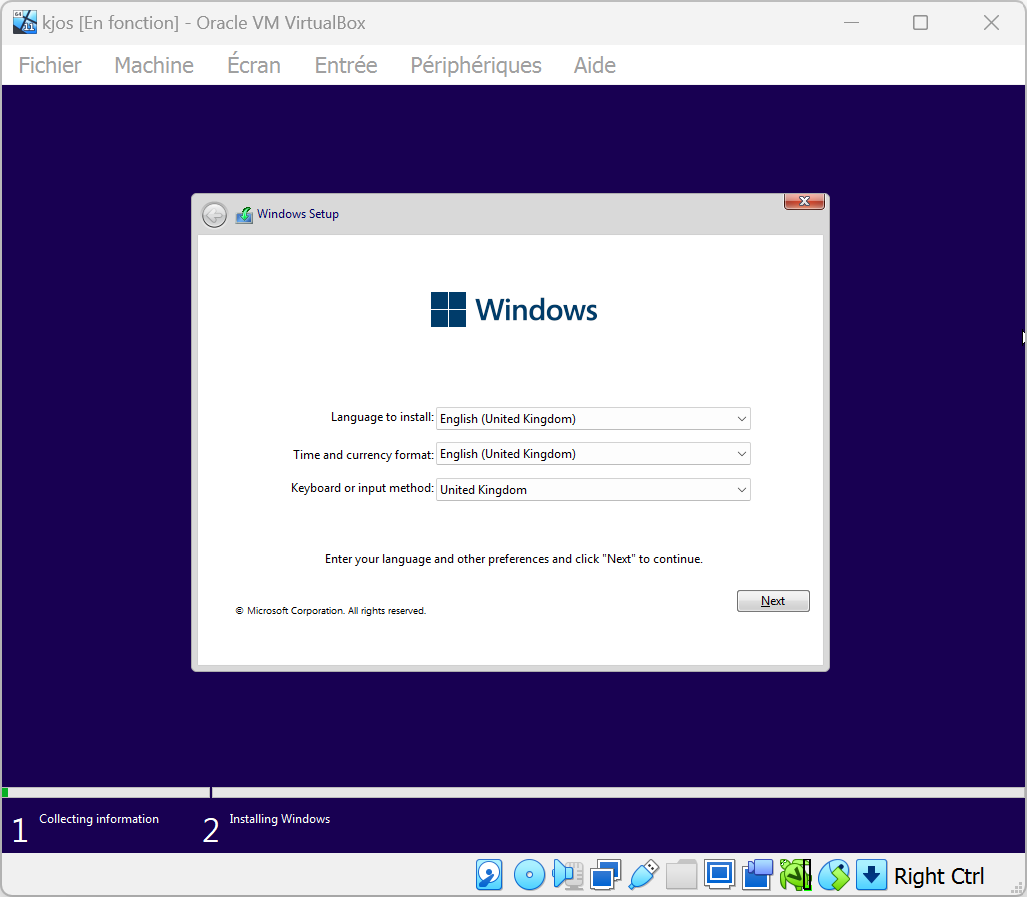The width and height of the screenshot is (1027, 897).
Task: Open the recording status icon
Action: click(757, 875)
